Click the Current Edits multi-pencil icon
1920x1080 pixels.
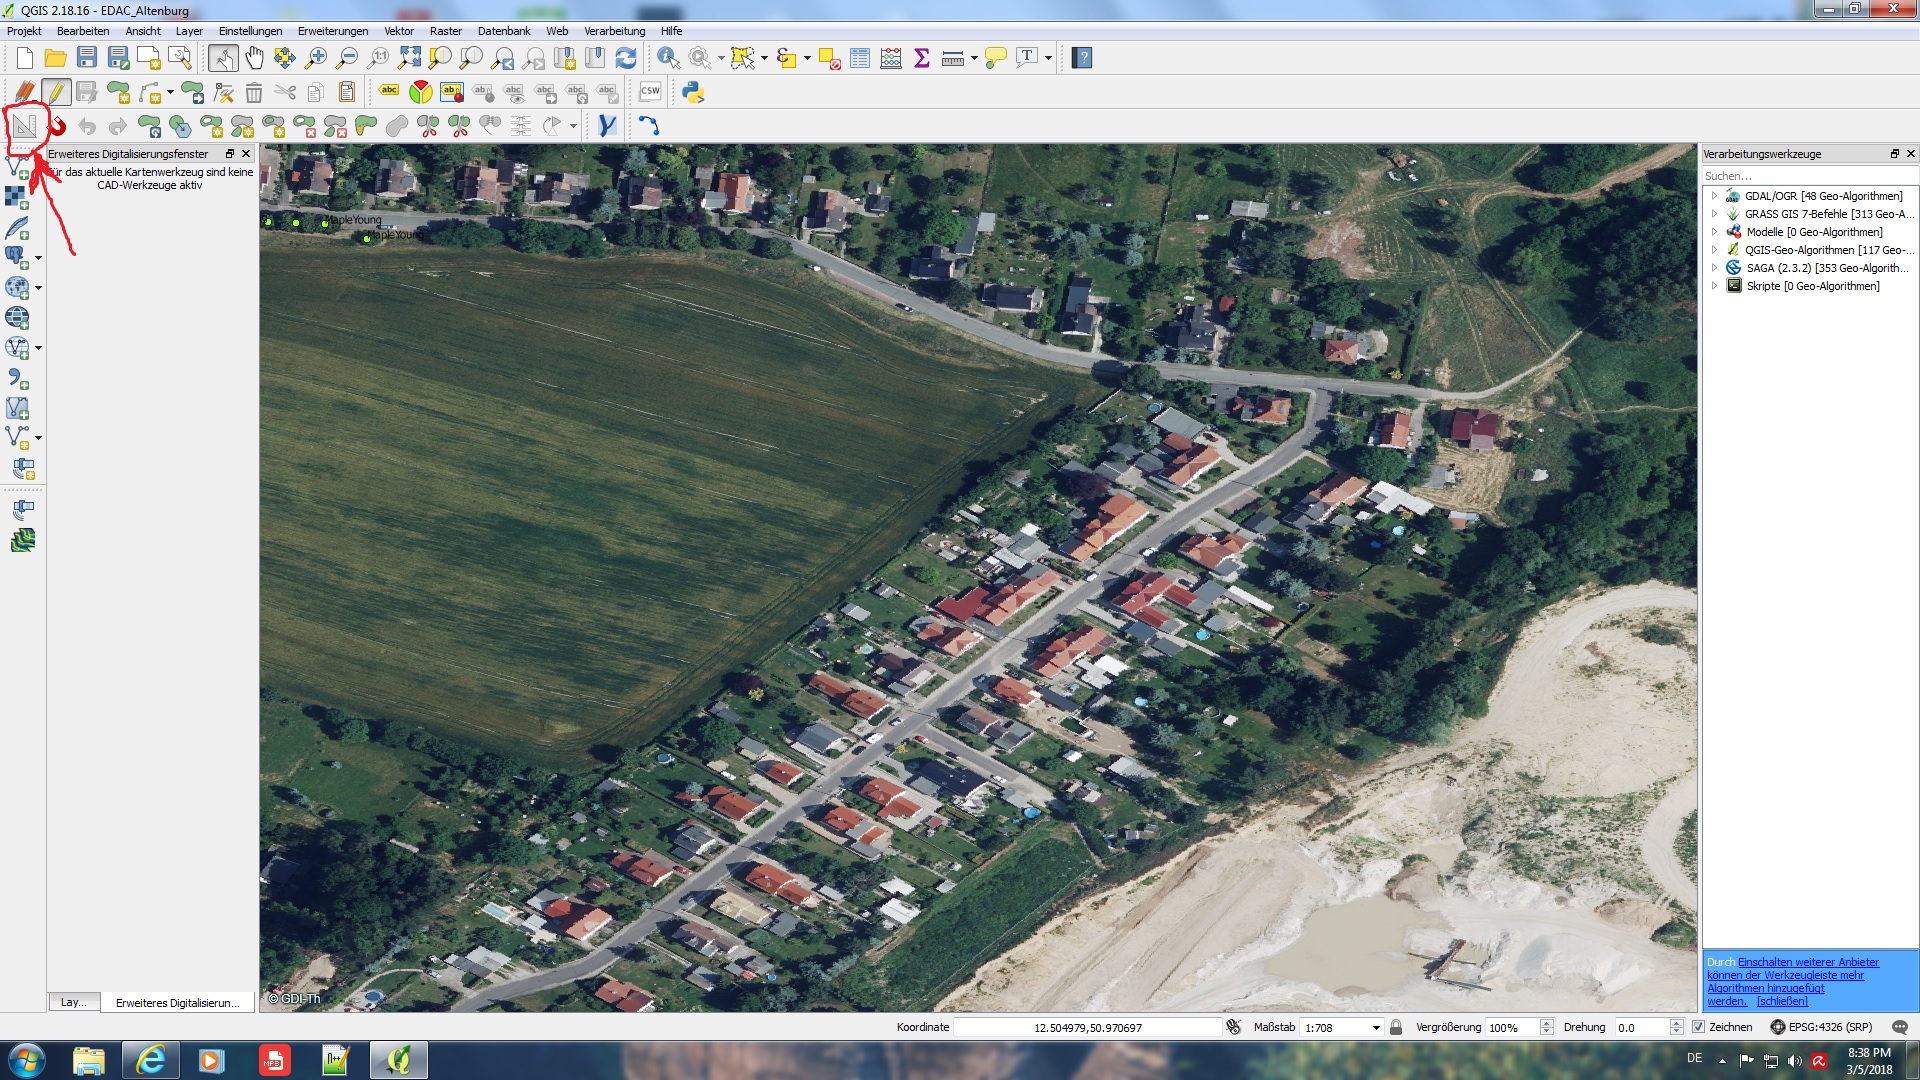[25, 92]
